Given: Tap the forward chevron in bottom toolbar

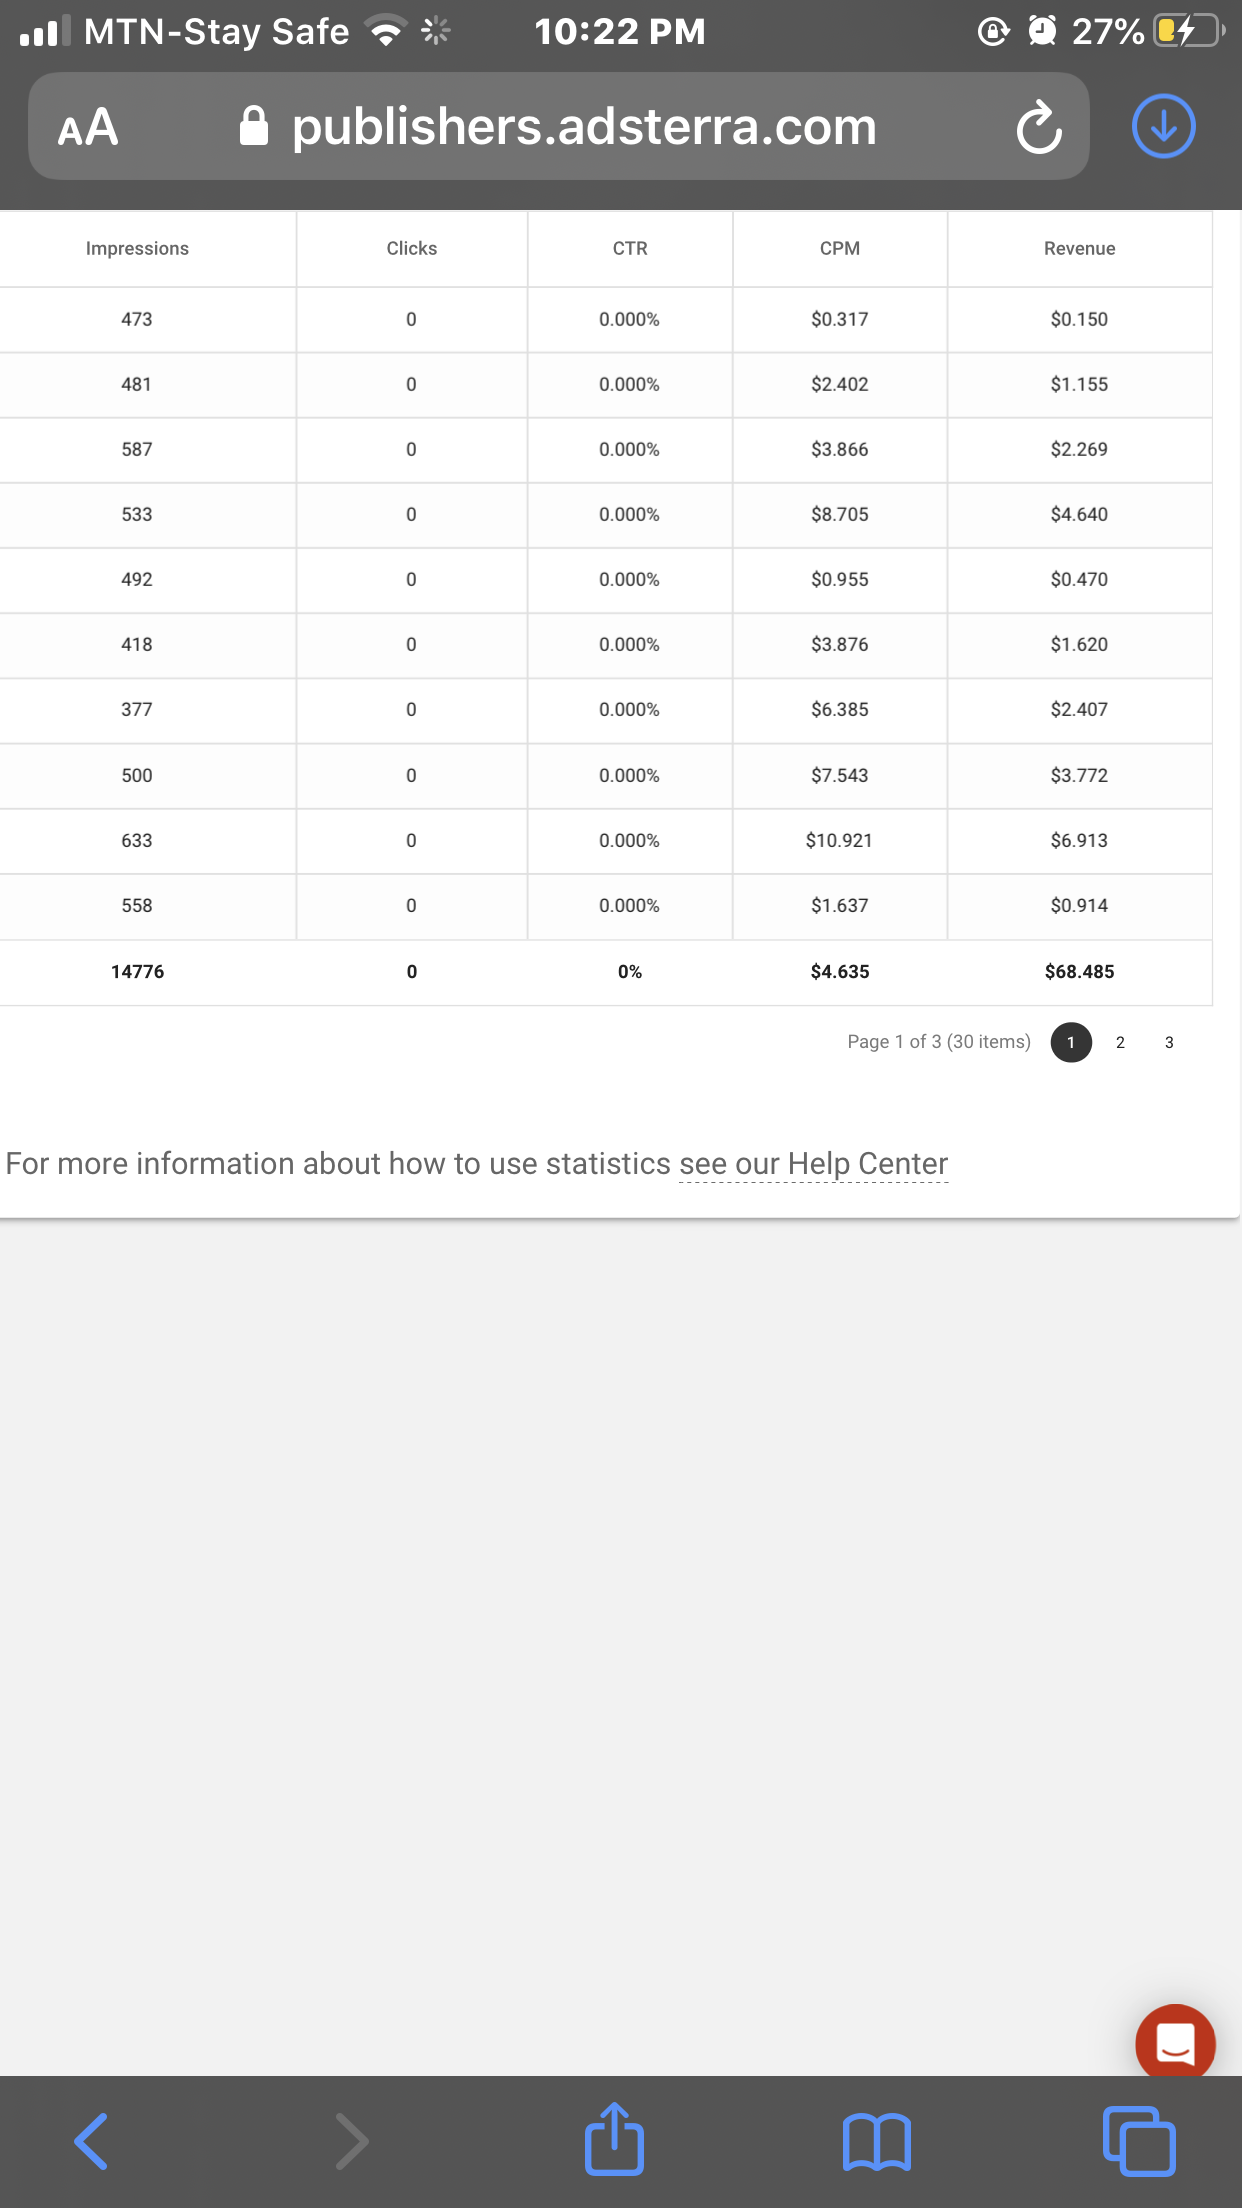Looking at the screenshot, I should tap(351, 2141).
